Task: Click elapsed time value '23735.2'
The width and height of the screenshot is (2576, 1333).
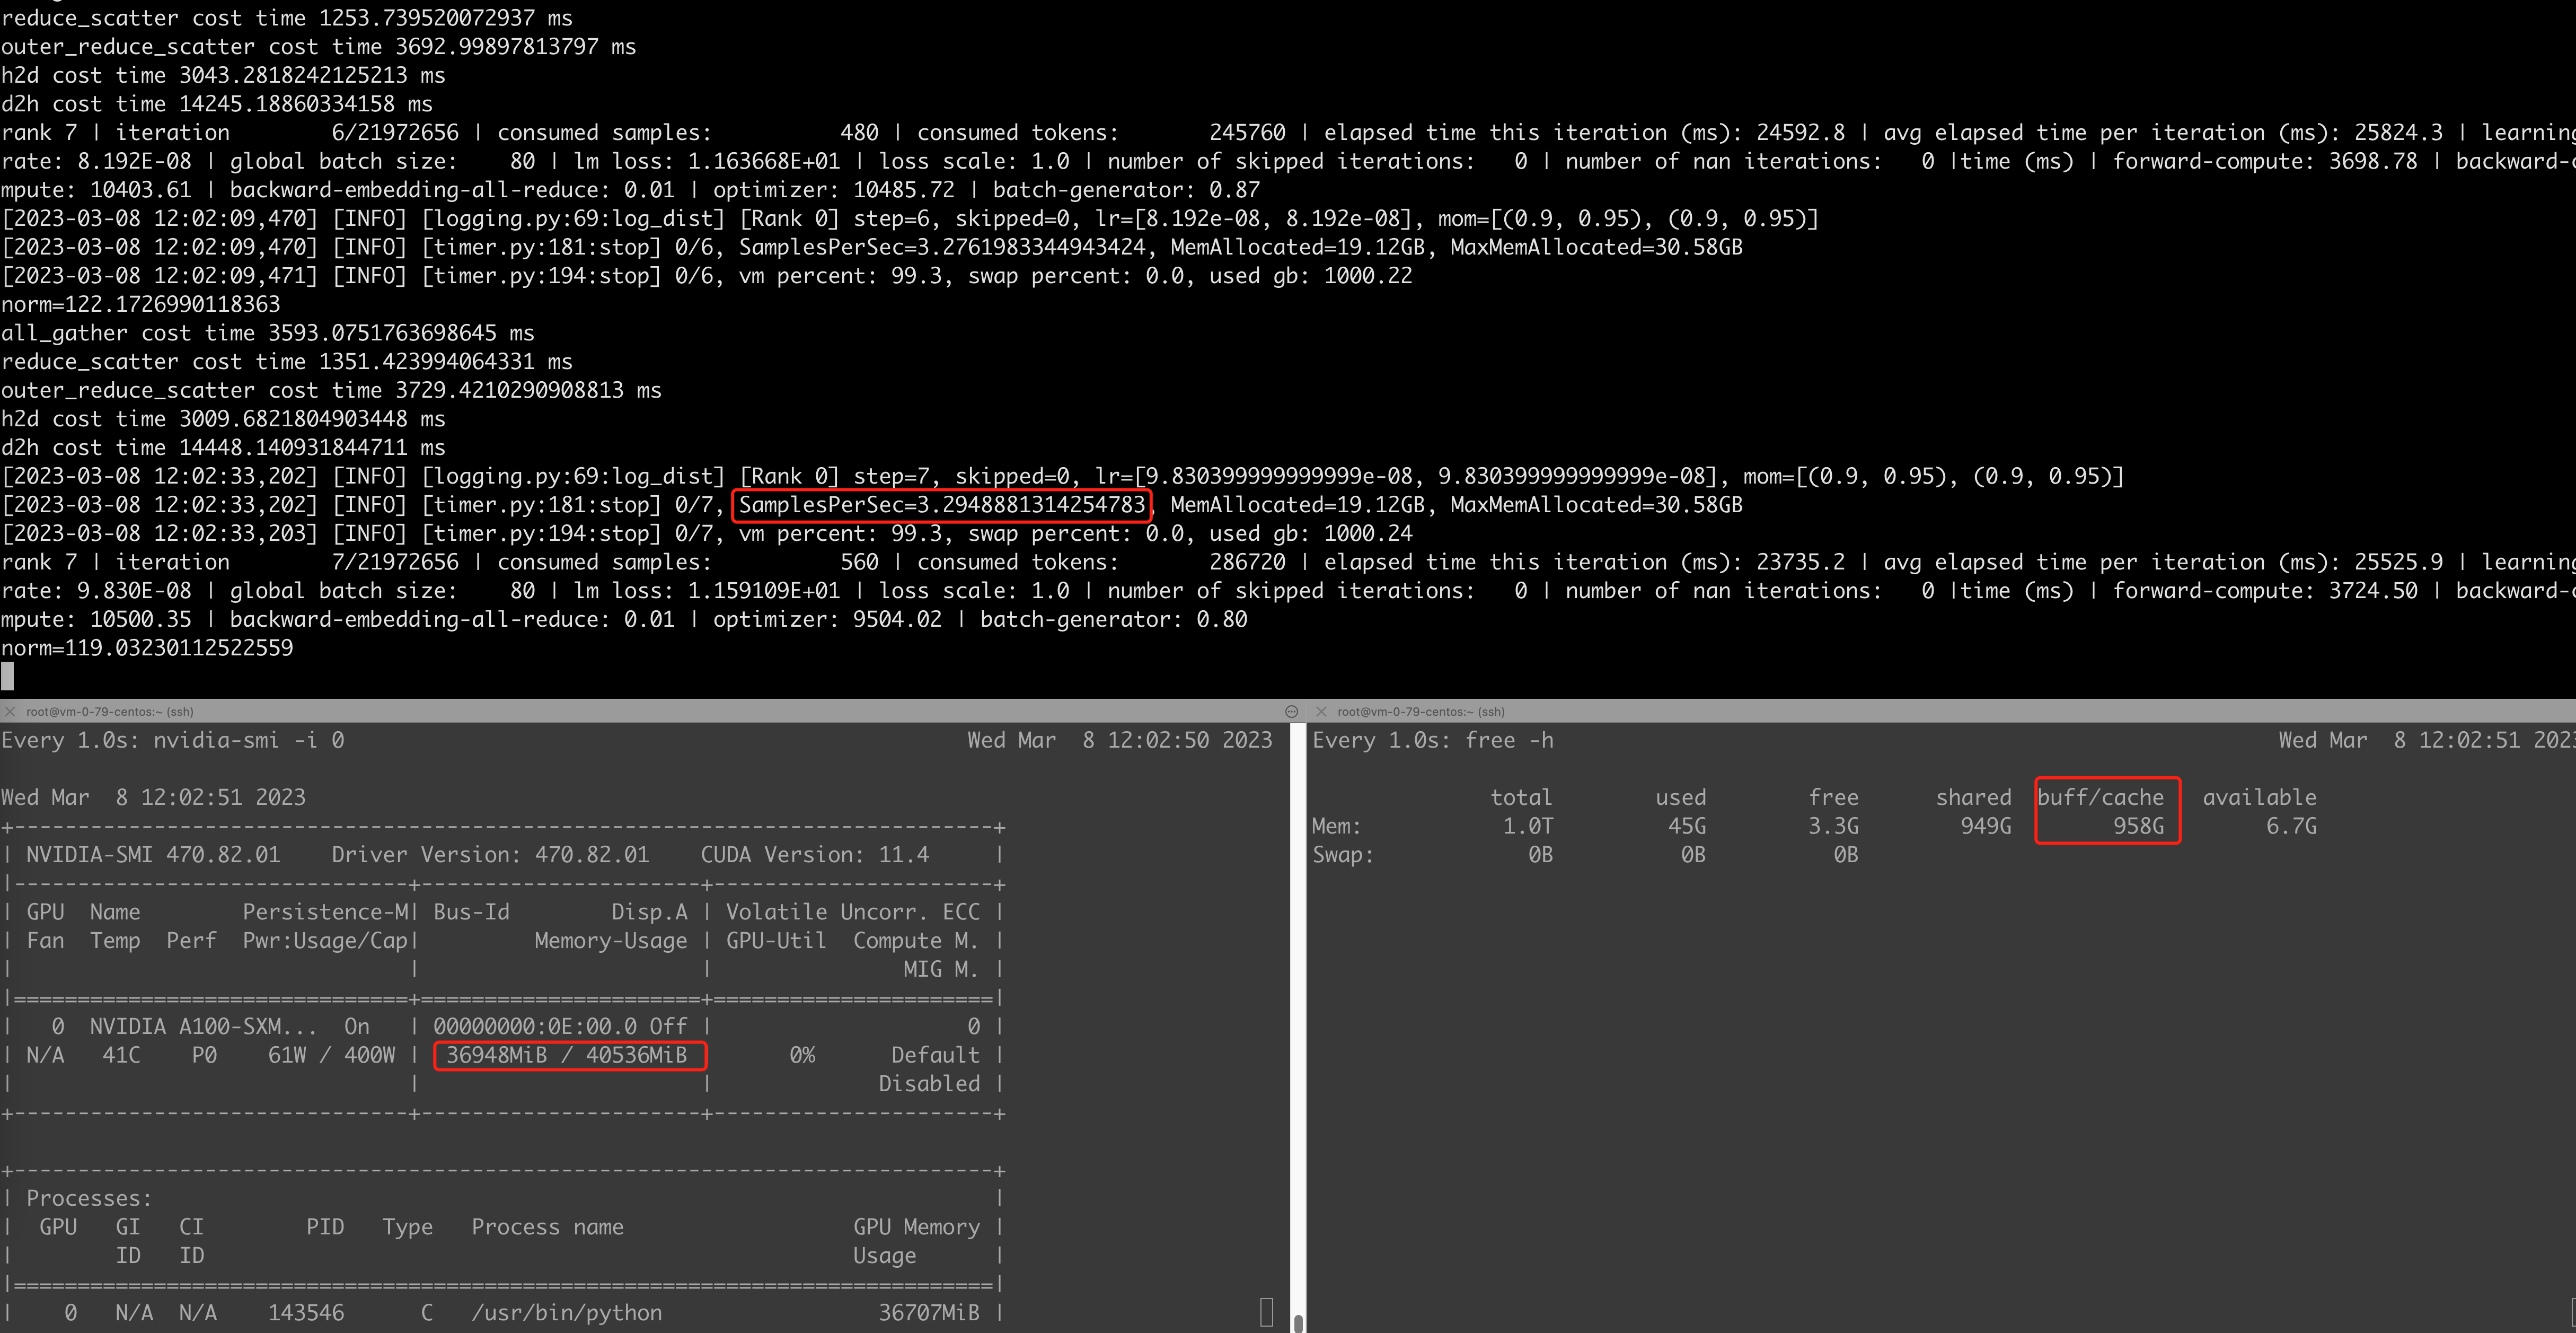Action: coord(1800,563)
